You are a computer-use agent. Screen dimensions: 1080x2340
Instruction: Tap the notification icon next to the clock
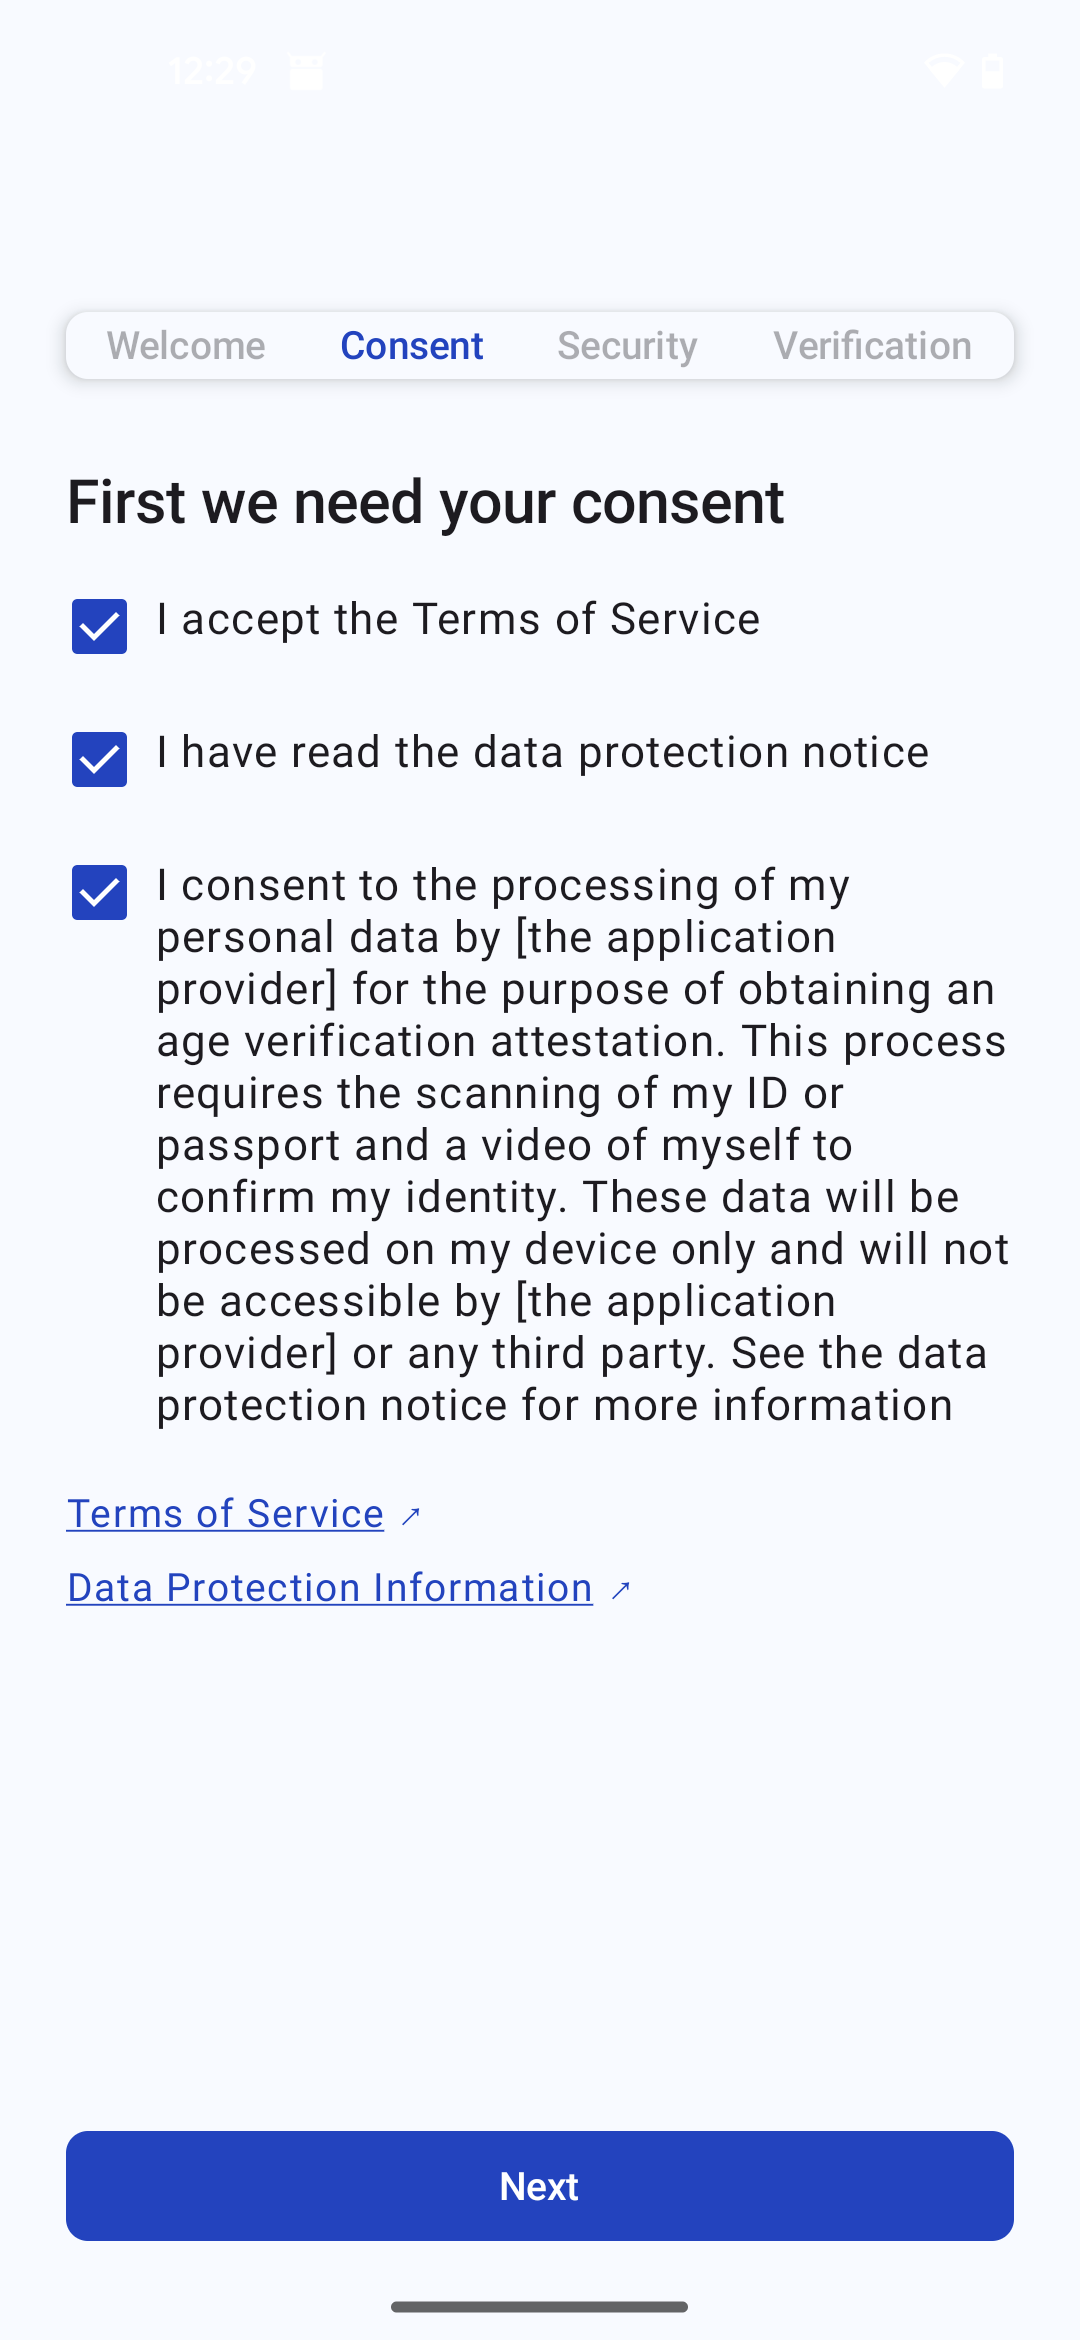click(x=306, y=71)
